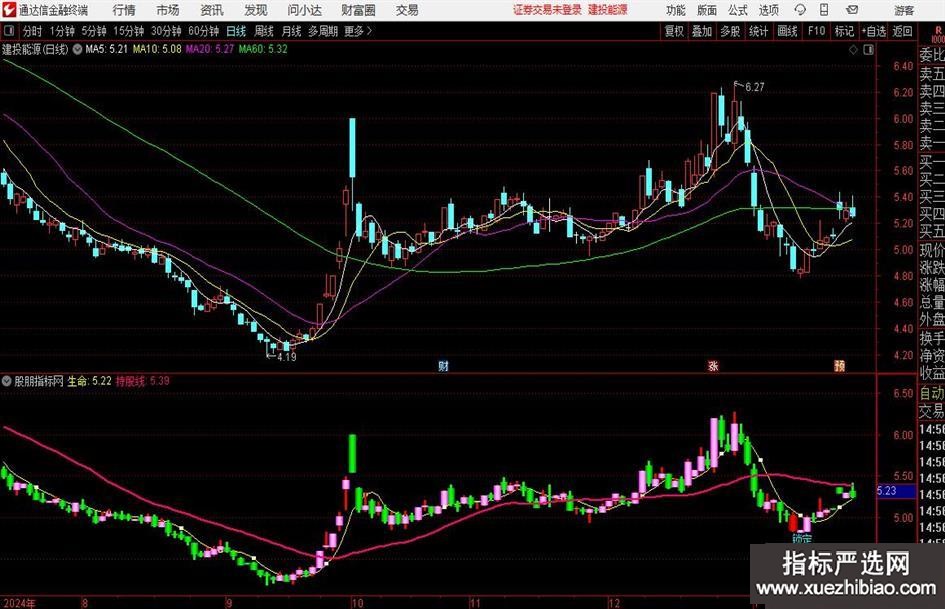Switch to 5分钟 chart period
This screenshot has height=609, width=945.
click(x=93, y=31)
